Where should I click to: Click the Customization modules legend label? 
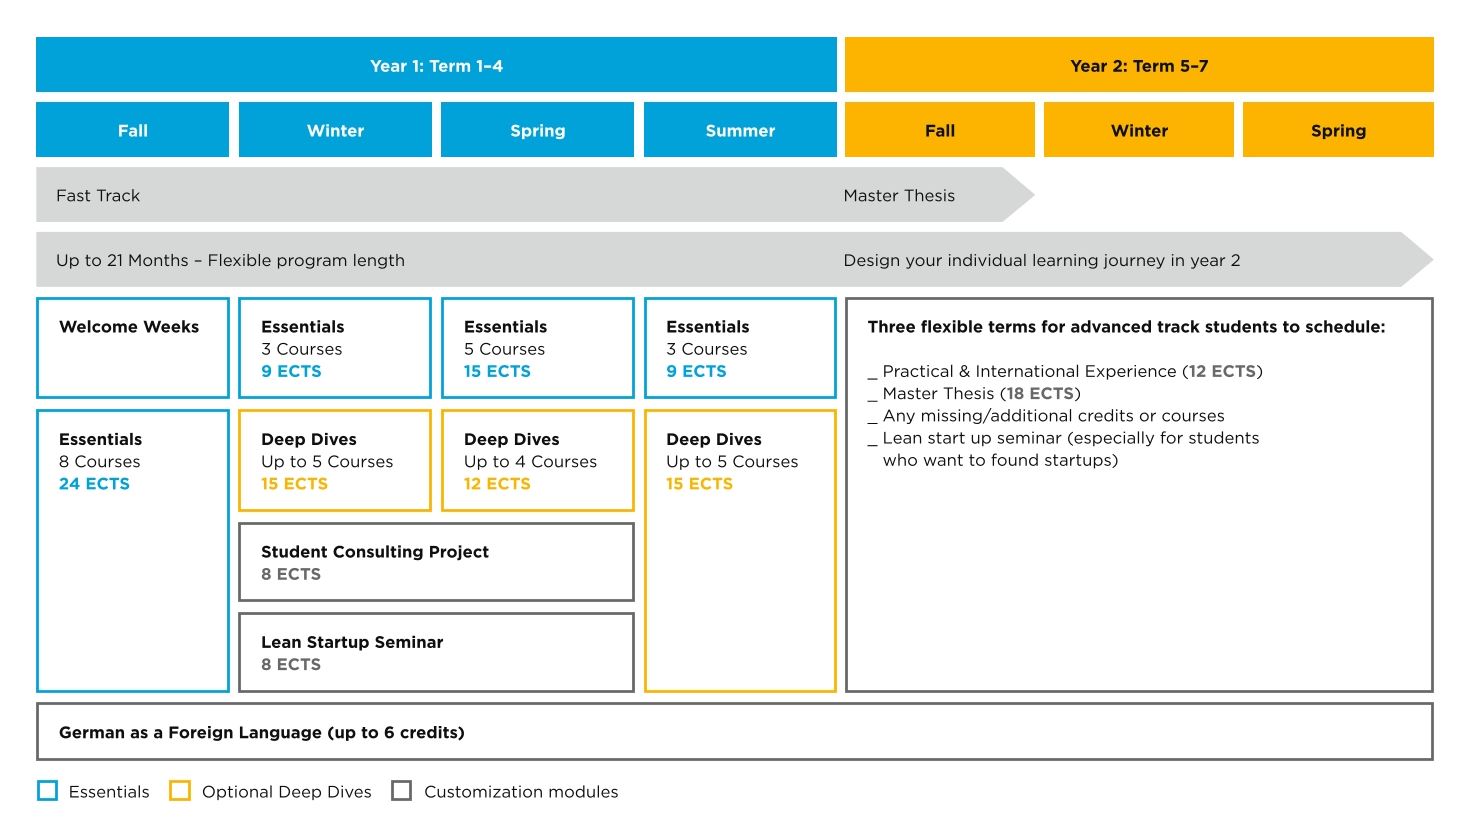coord(521,792)
